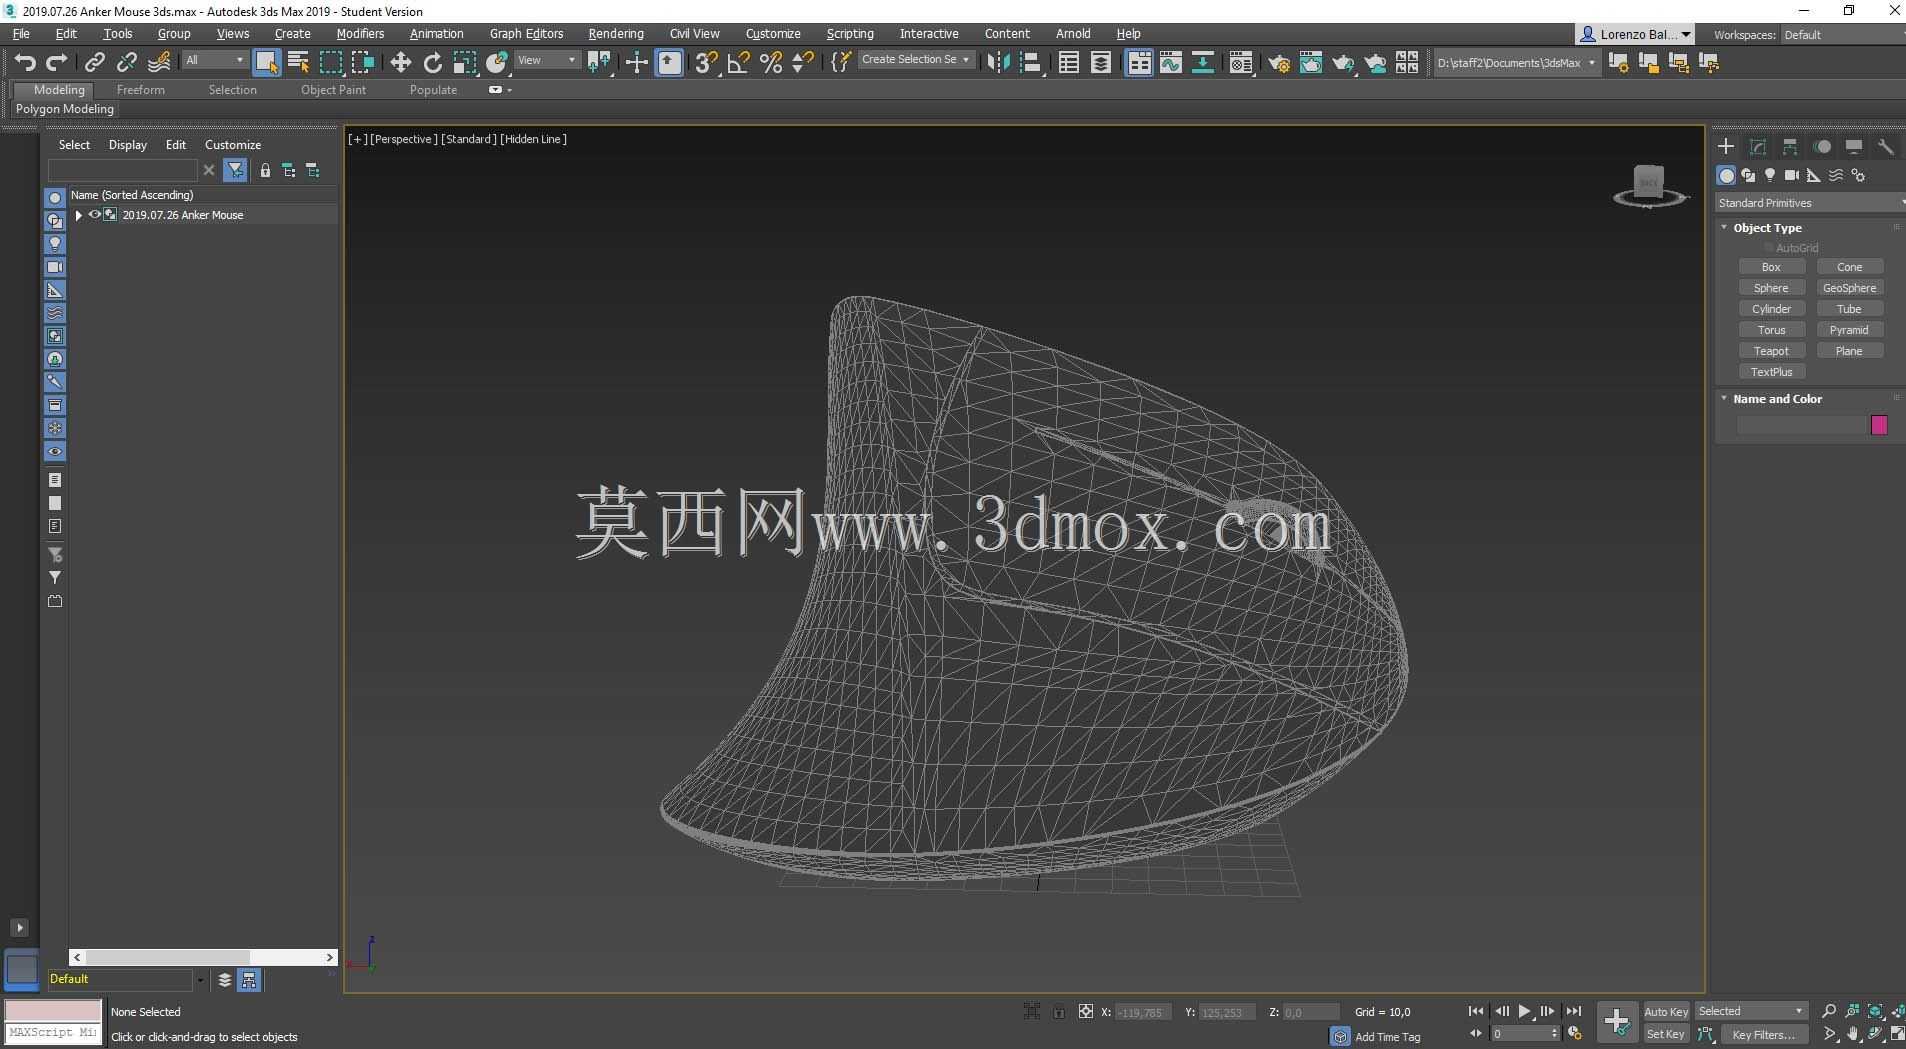Open Select by Name dialog icon

click(x=298, y=62)
